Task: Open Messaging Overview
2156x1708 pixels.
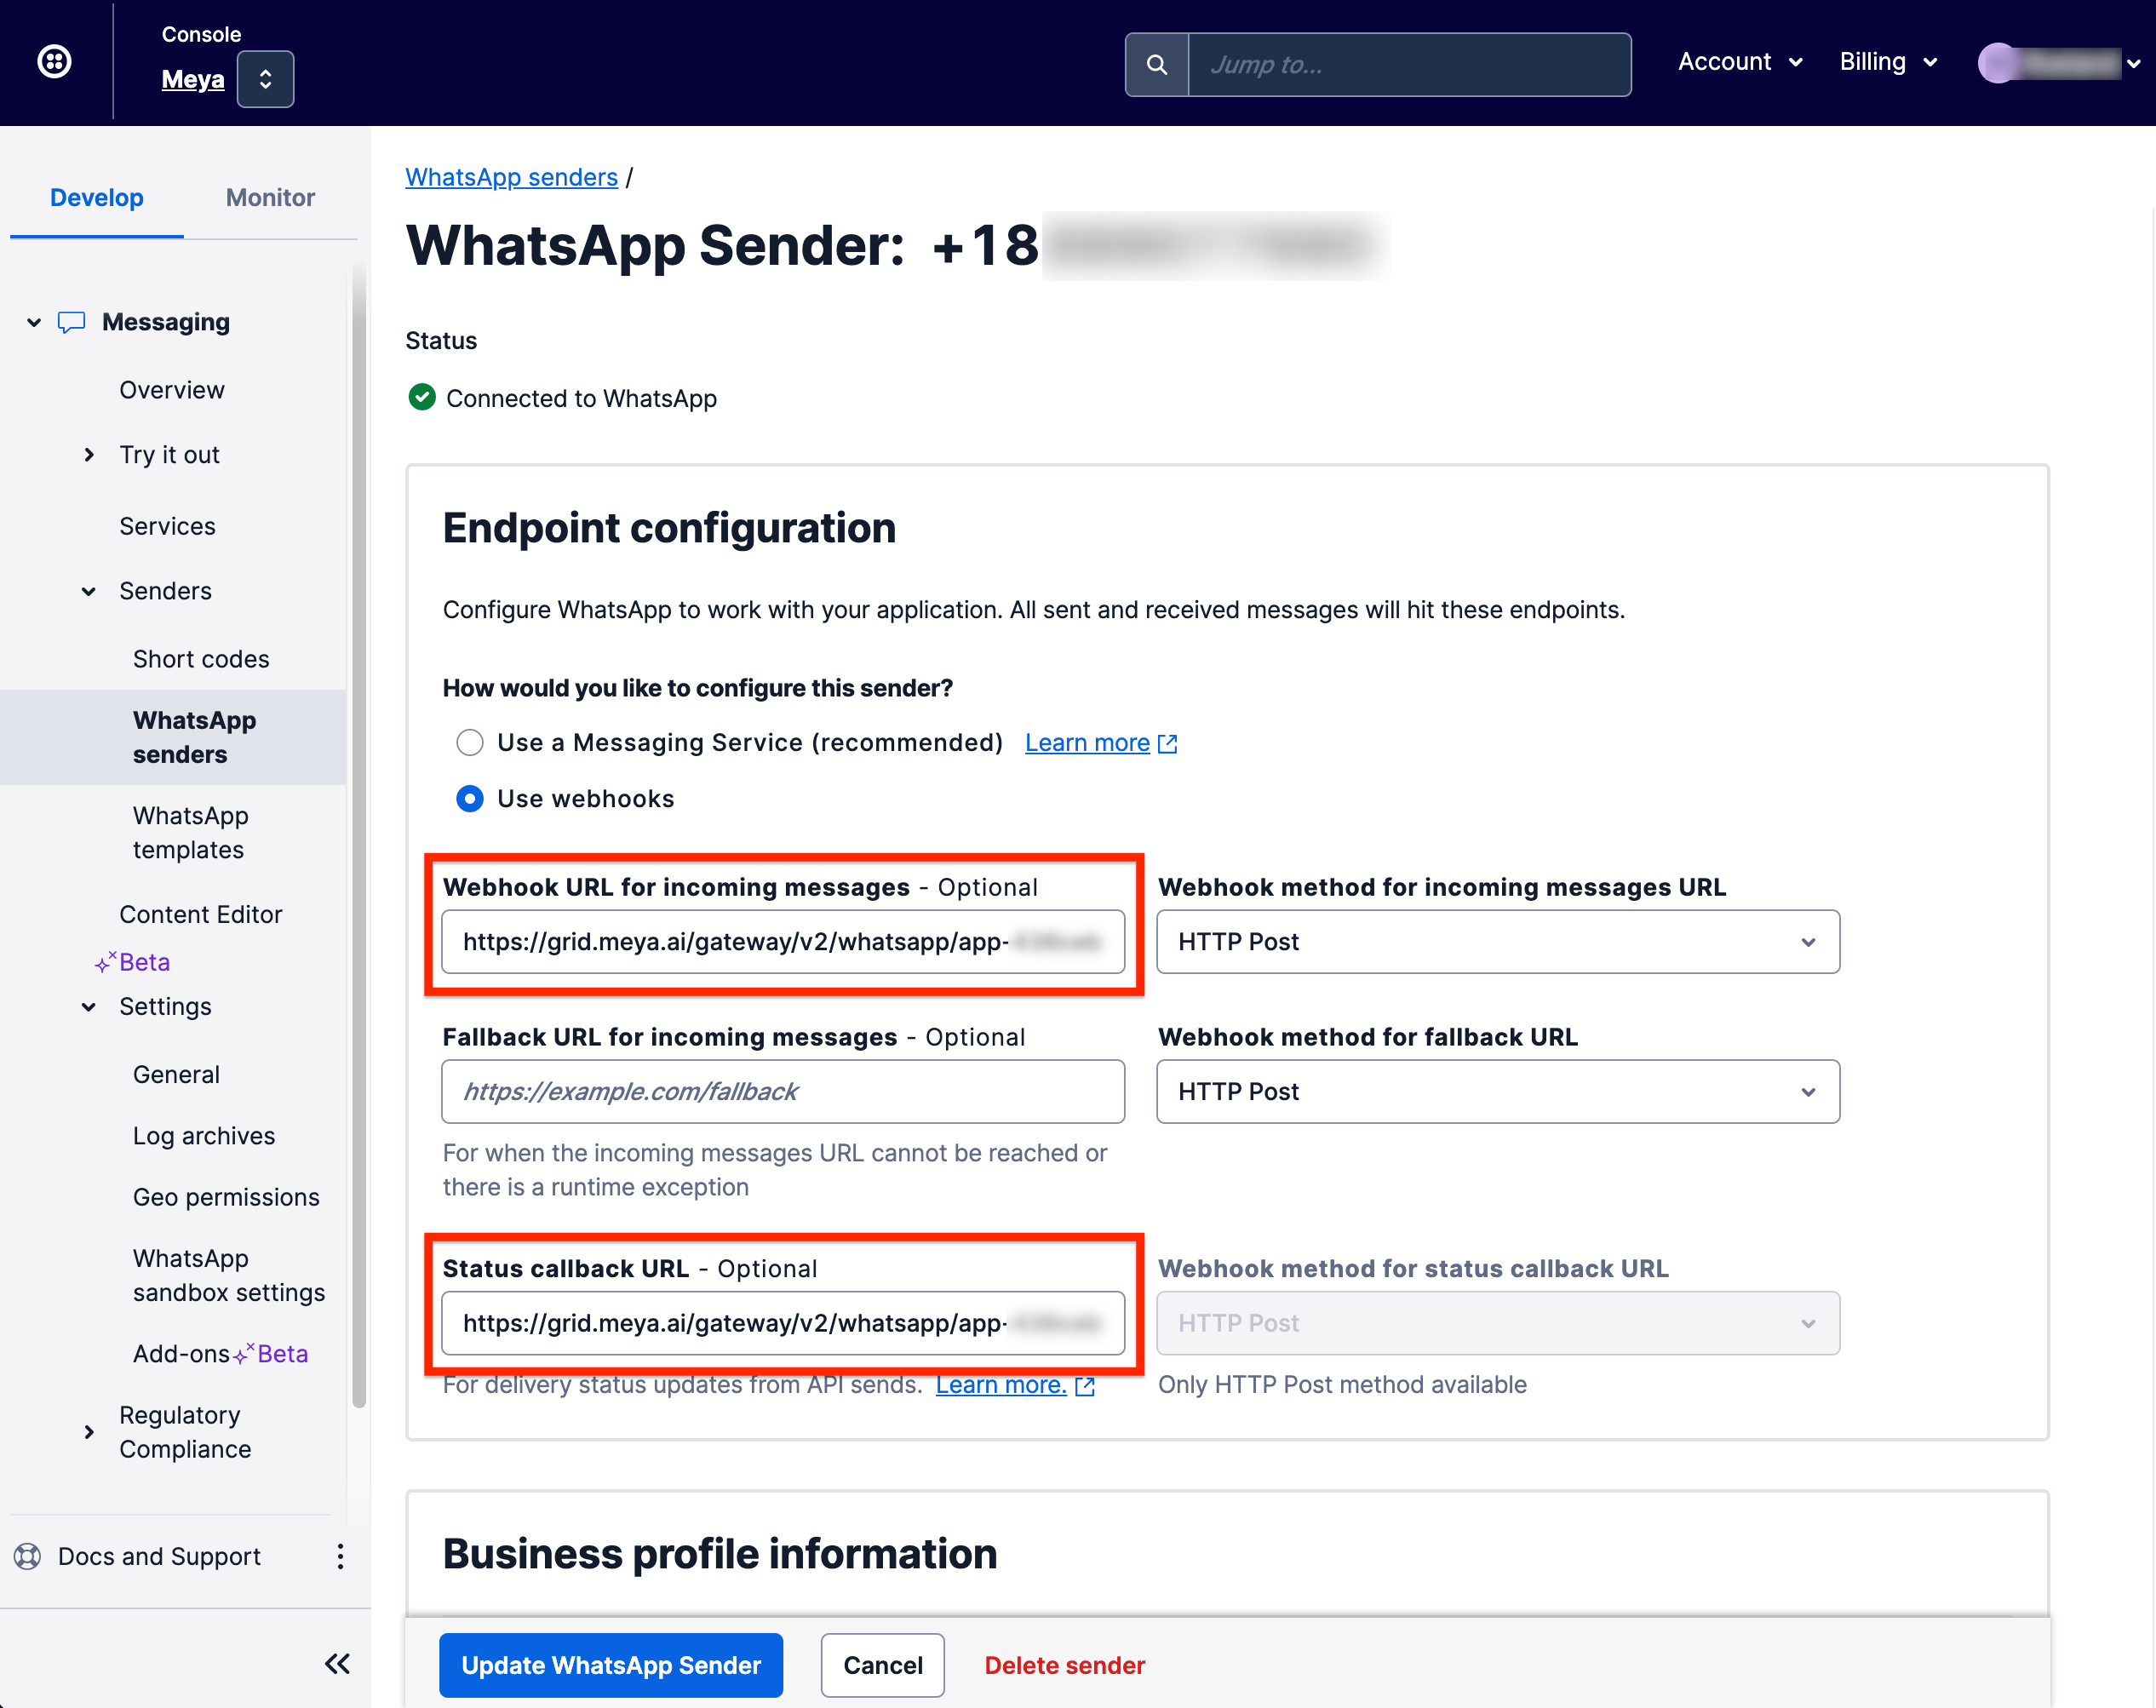Action: 172,390
